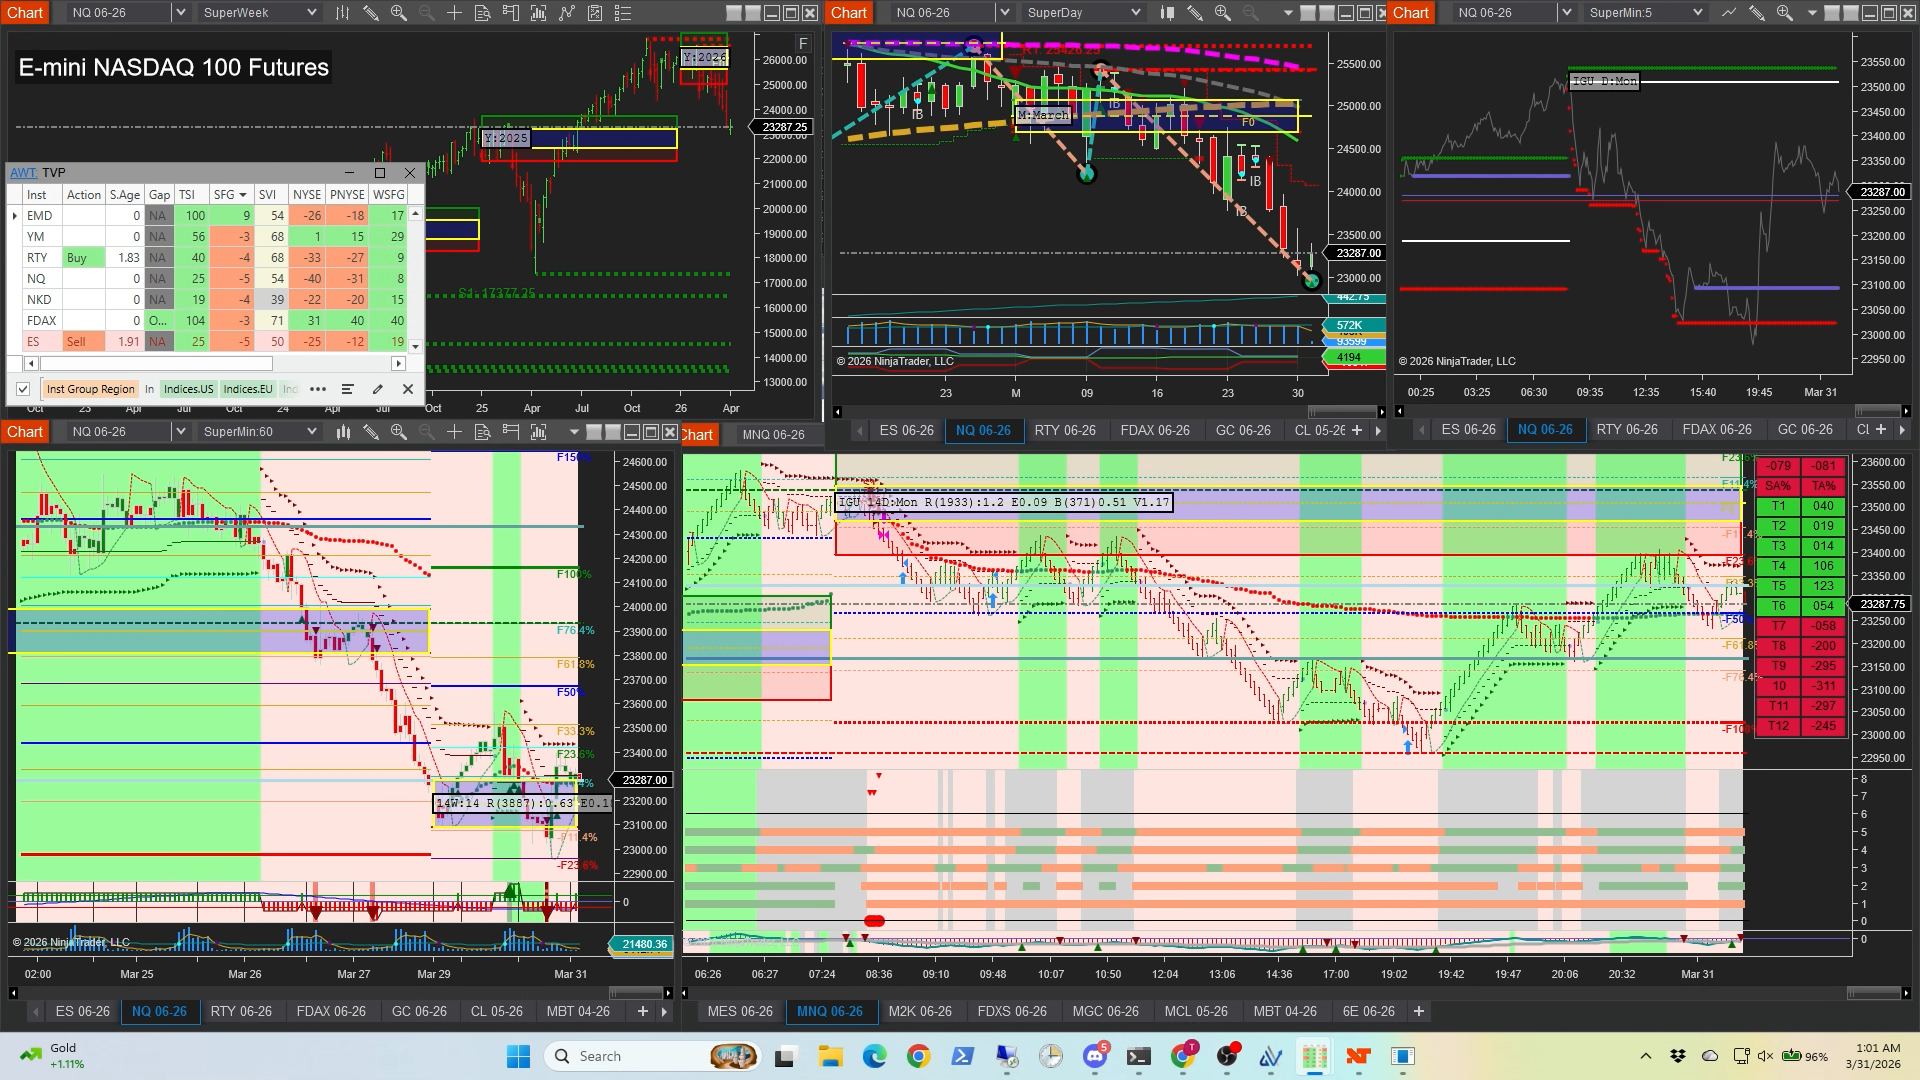Select the RTY Buy action cell
Screen dimensions: 1920x1080
click(x=83, y=258)
